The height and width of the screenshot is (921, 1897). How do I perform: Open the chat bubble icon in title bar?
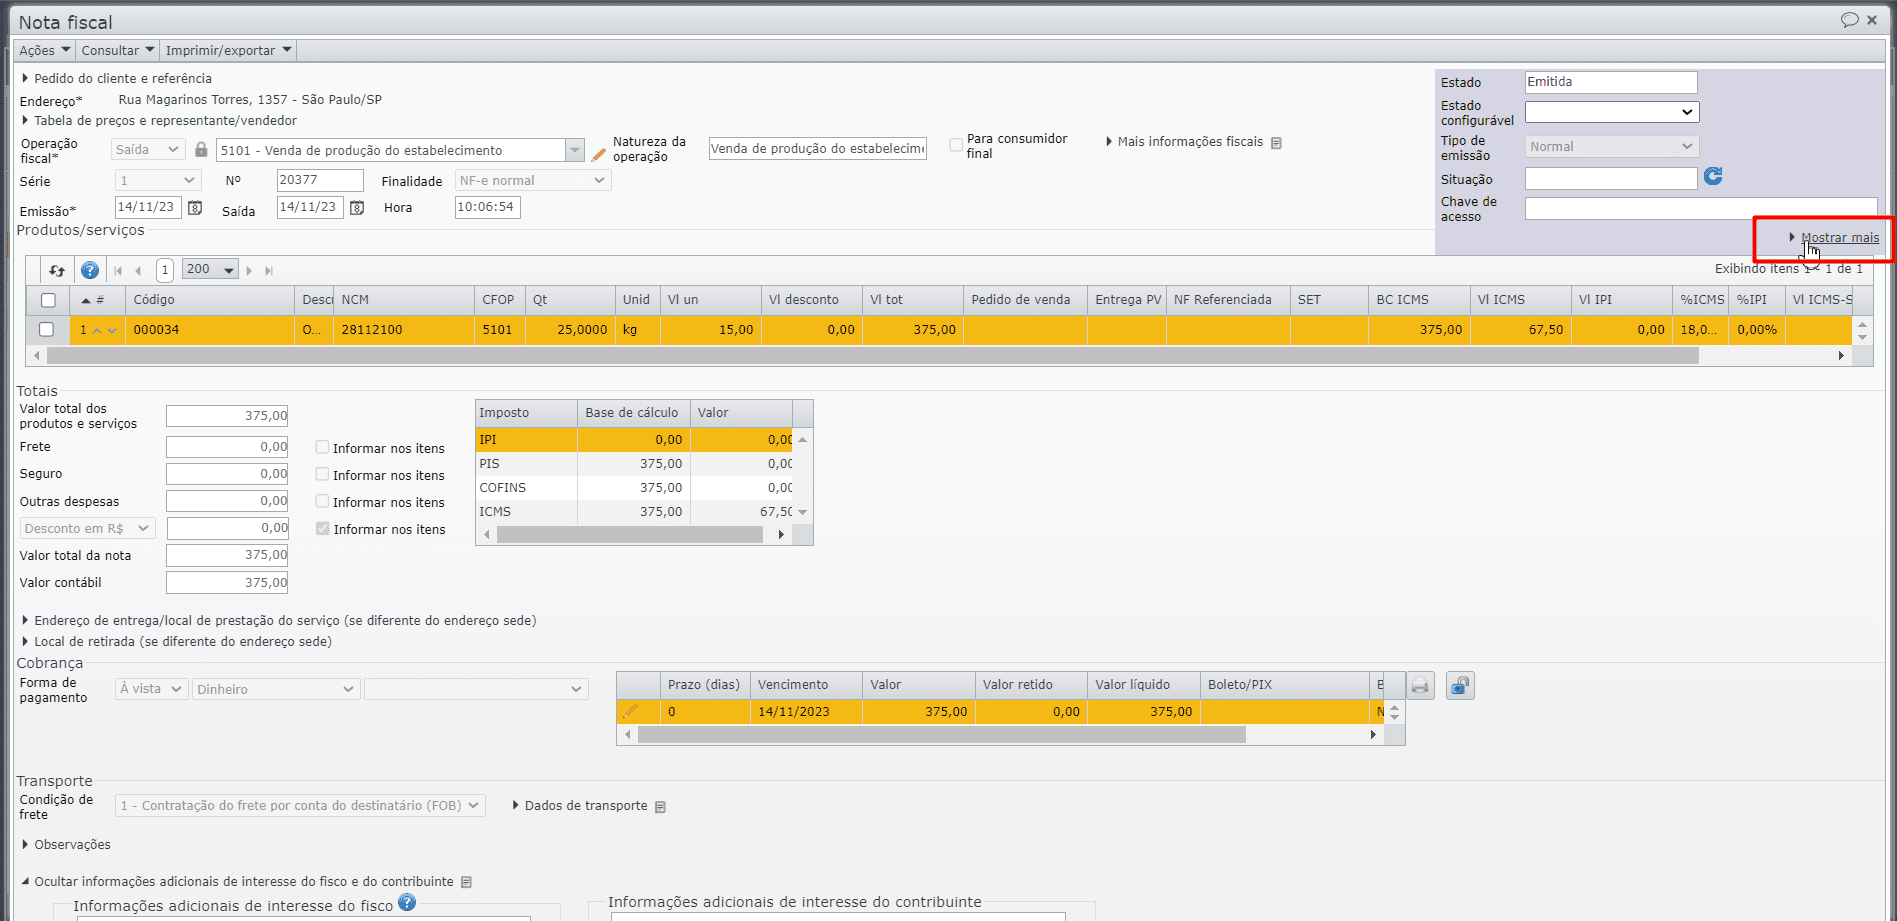[x=1849, y=20]
